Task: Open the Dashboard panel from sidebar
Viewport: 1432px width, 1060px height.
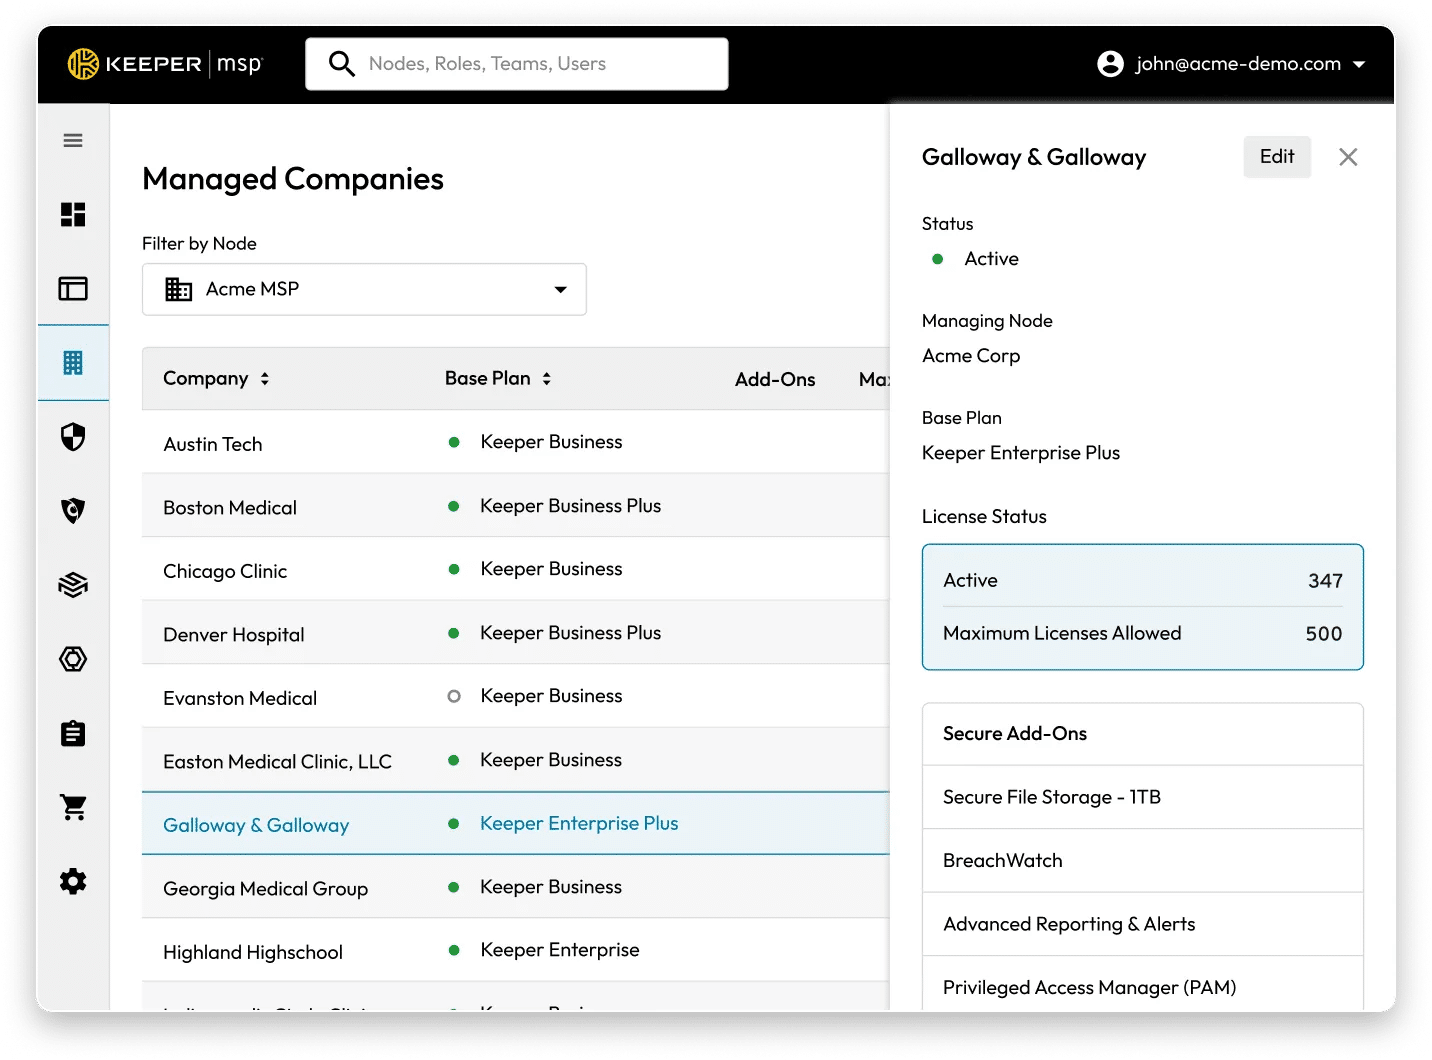Action: [72, 214]
